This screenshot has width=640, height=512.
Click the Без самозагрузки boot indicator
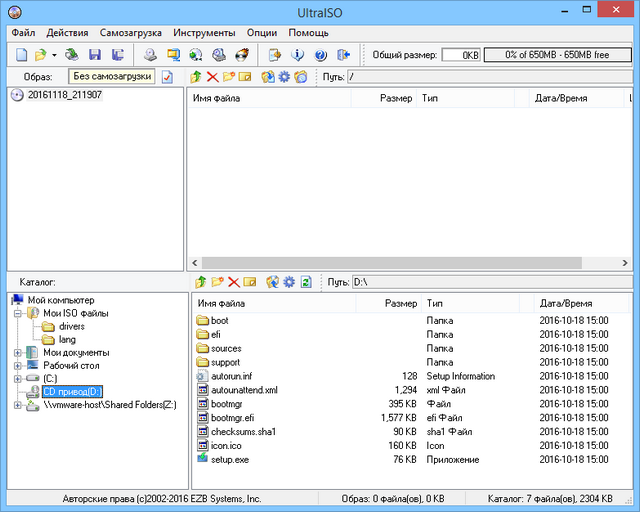coord(111,77)
